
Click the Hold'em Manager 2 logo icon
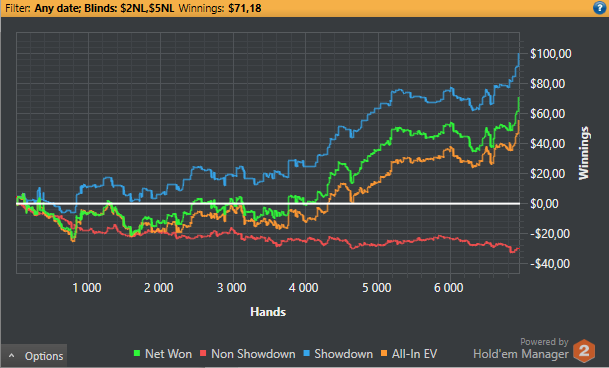point(585,351)
